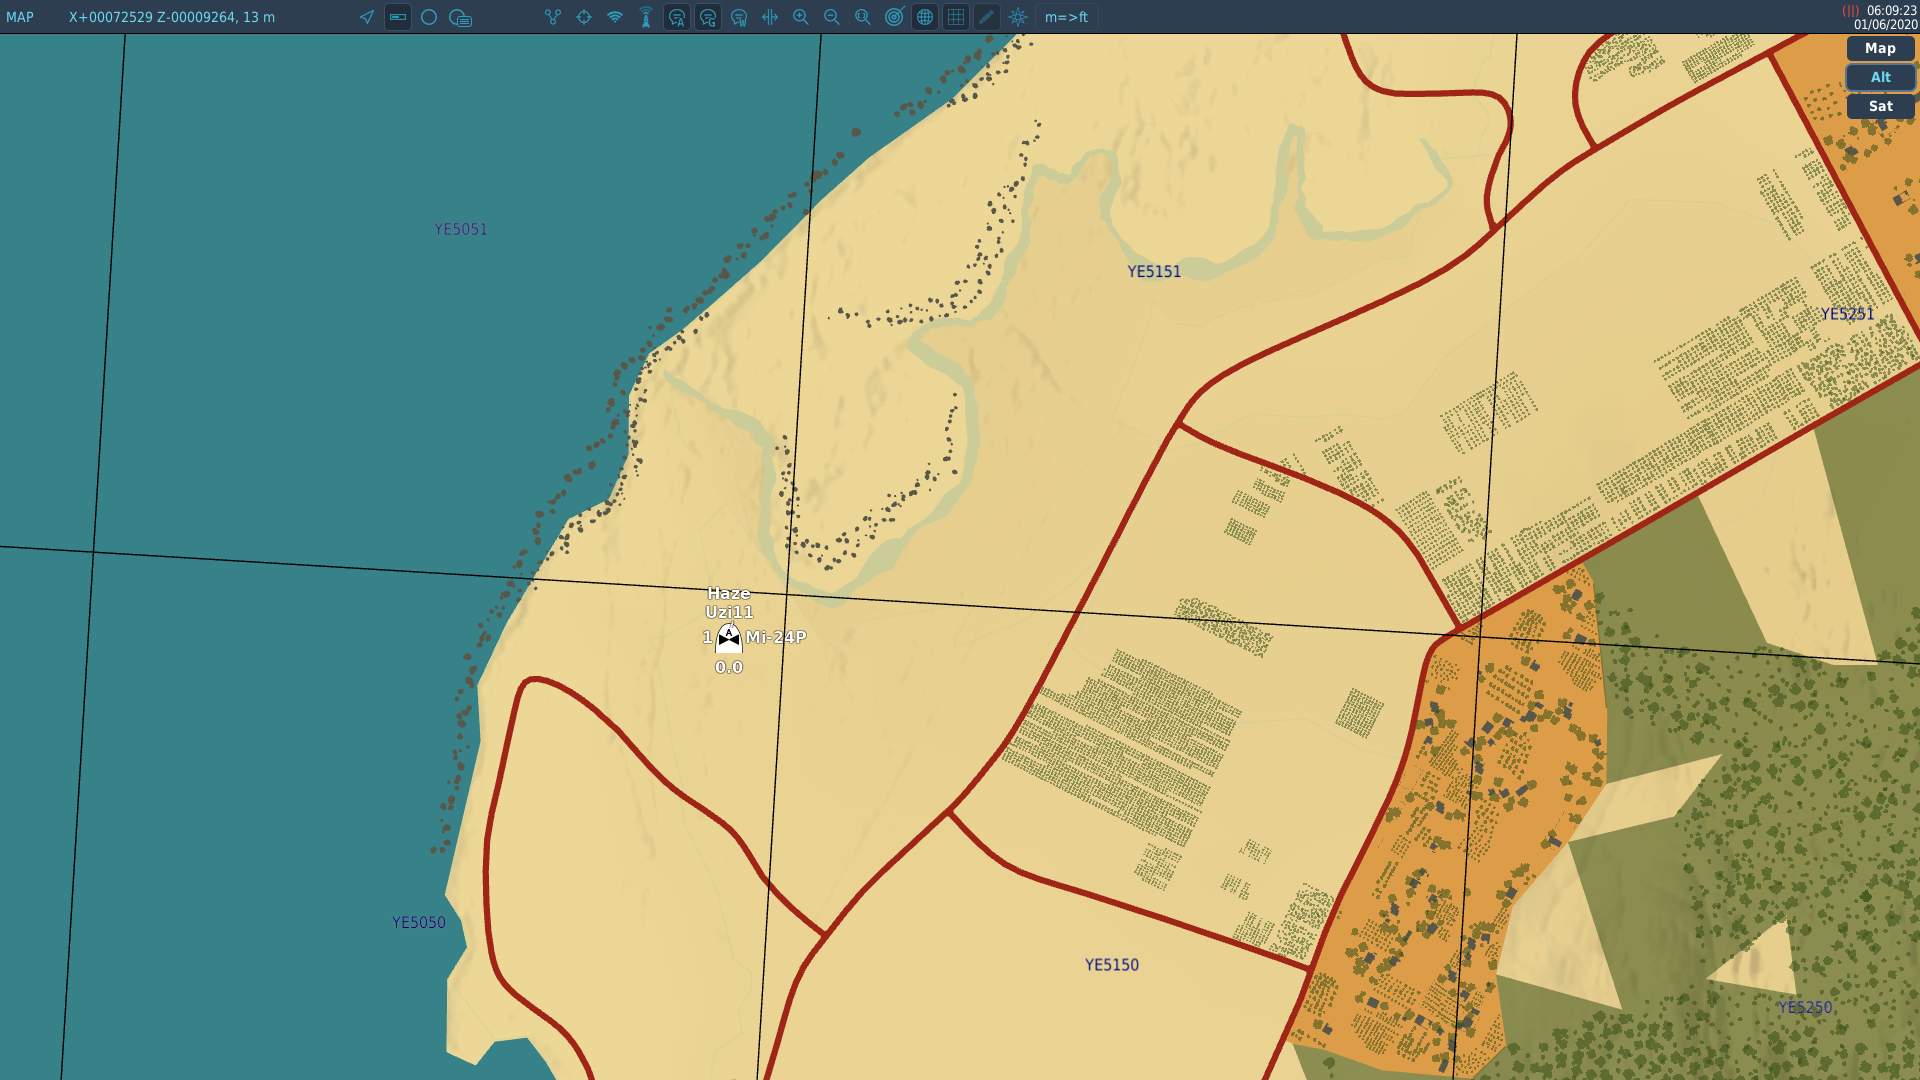Toggle the MGRS grid overlay
Screen dimensions: 1920x1080
(x=956, y=17)
